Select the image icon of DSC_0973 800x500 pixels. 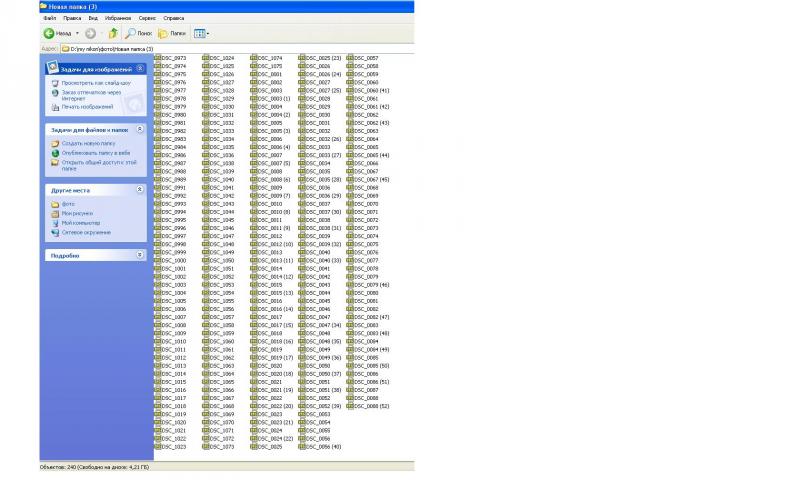[157, 58]
